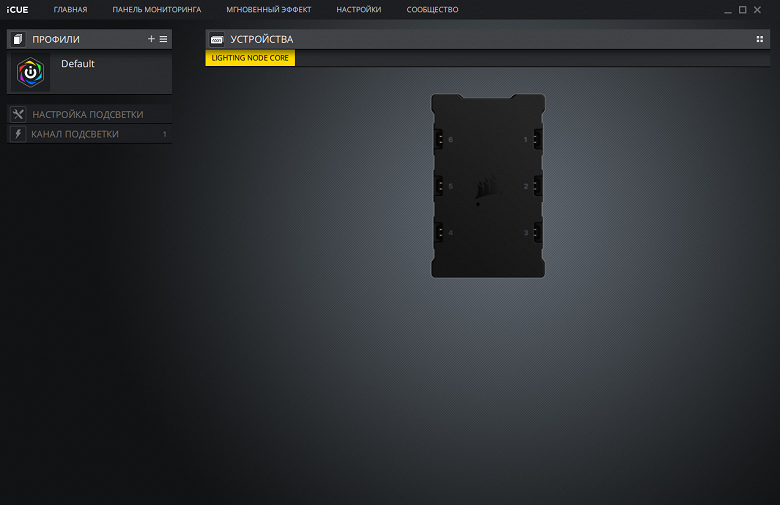Click the Corsair sails logo on device

487,188
